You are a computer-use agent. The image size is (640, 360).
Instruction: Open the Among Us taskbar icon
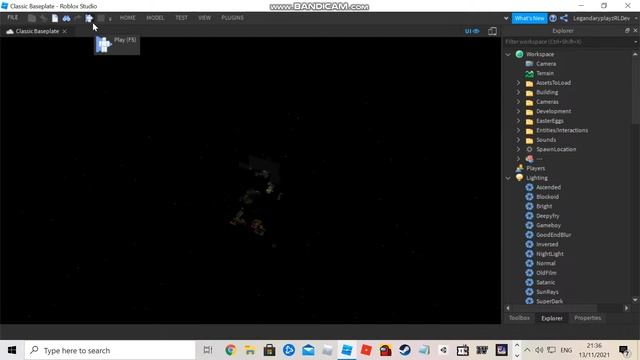coord(385,350)
